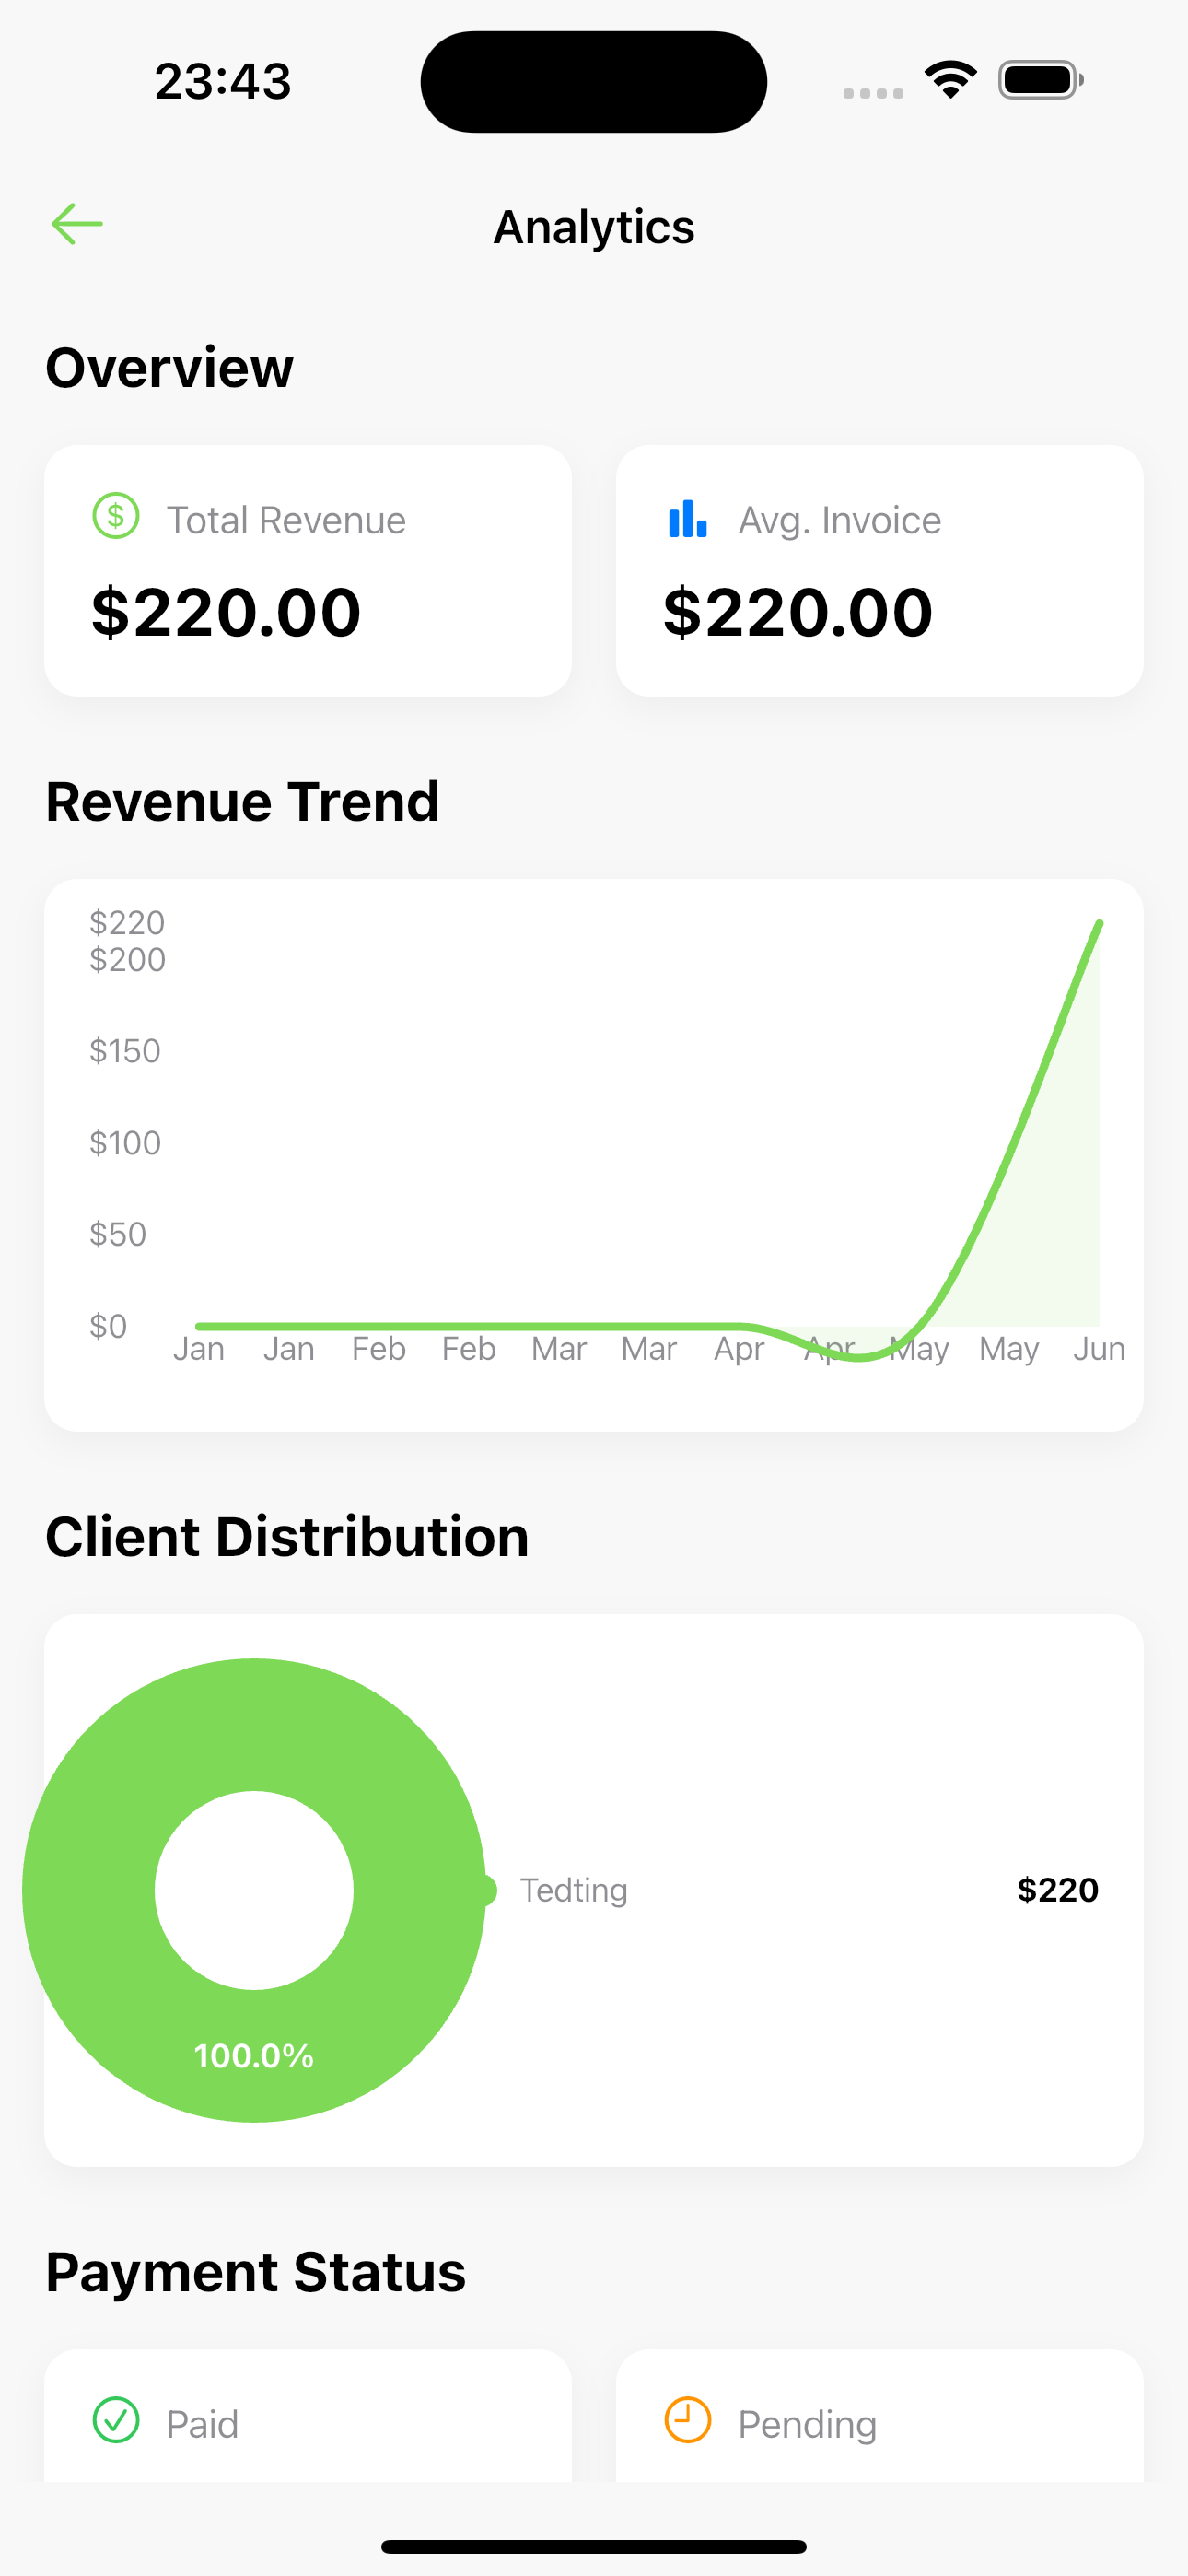The width and height of the screenshot is (1188, 2576).
Task: Tap the 23:43 clock in status bar
Action: (x=223, y=81)
